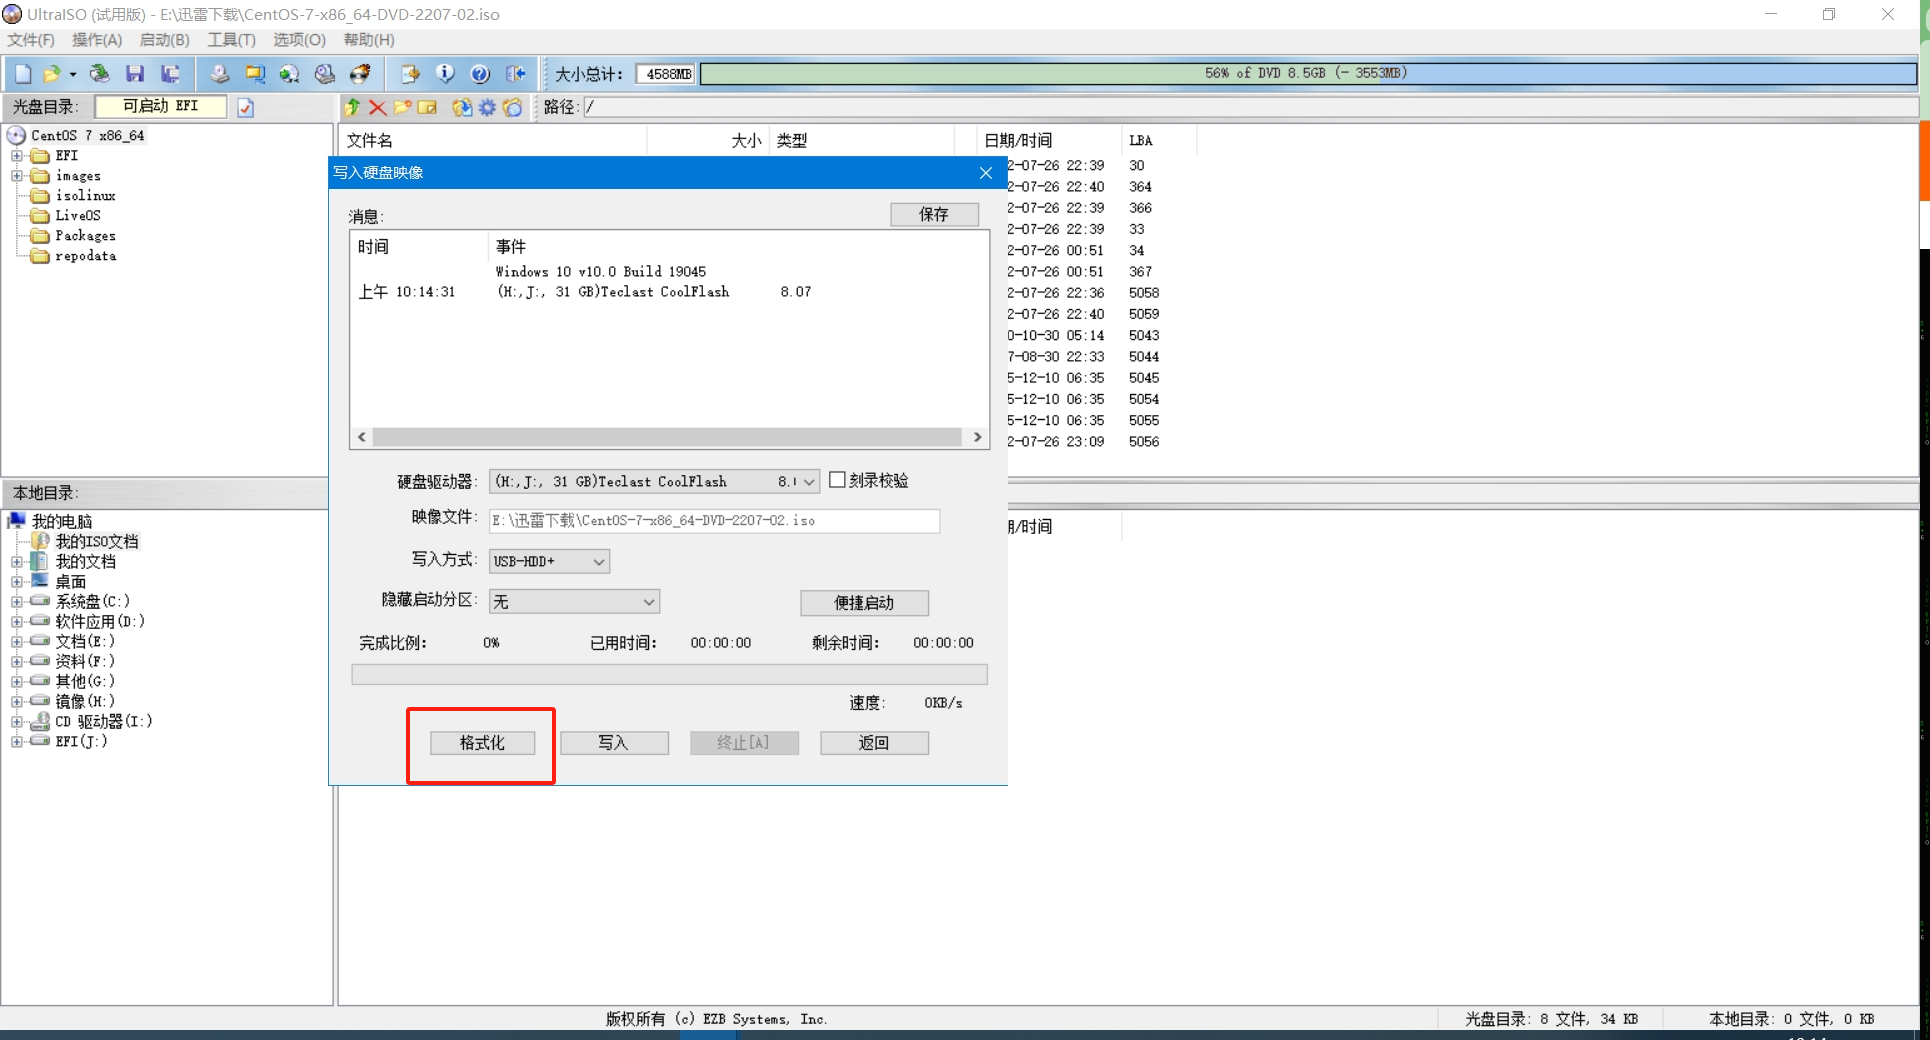1930x1040 pixels.
Task: Select the isolinux folder in tree
Action: (85, 196)
